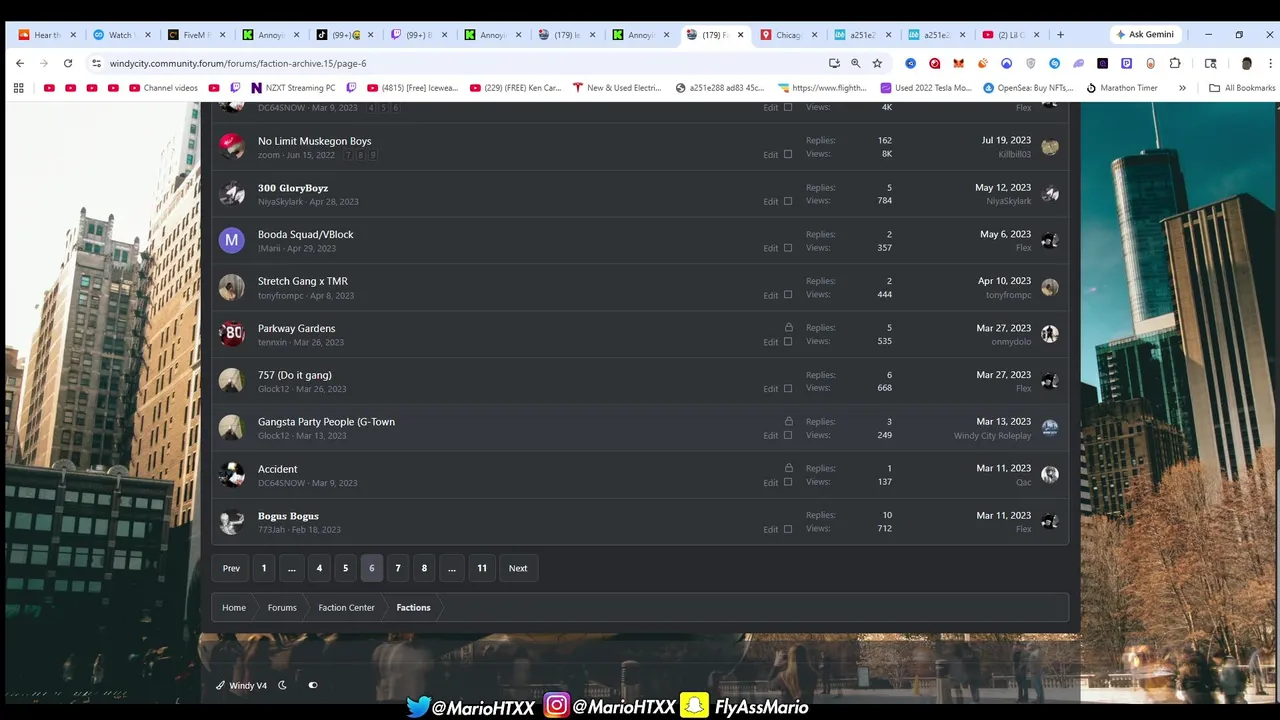This screenshot has width=1280, height=720.
Task: Expand the second ellipsis before page 11
Action: (x=451, y=568)
